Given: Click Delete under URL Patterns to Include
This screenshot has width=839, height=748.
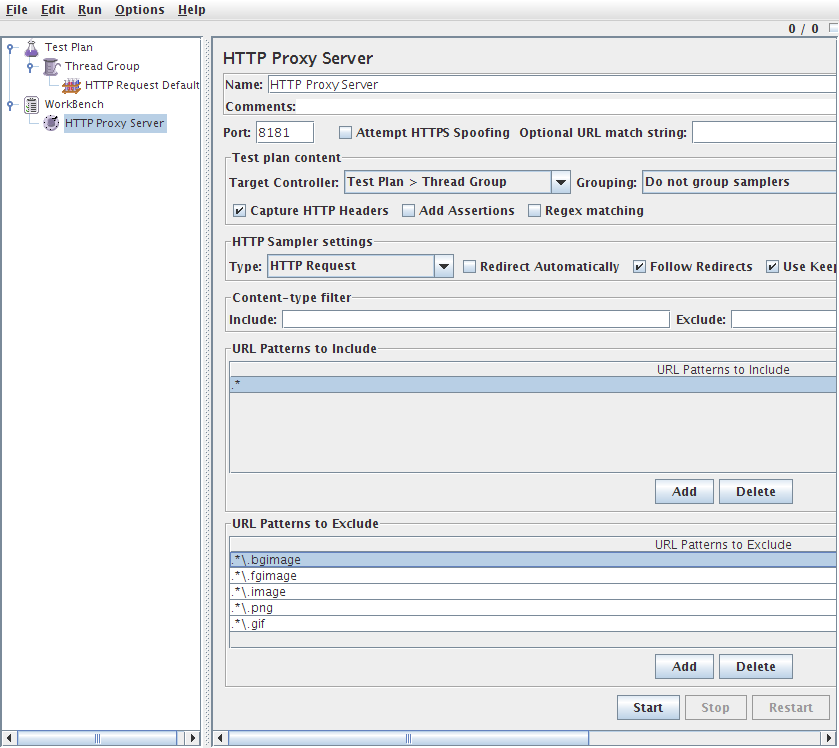Looking at the screenshot, I should pos(756,492).
